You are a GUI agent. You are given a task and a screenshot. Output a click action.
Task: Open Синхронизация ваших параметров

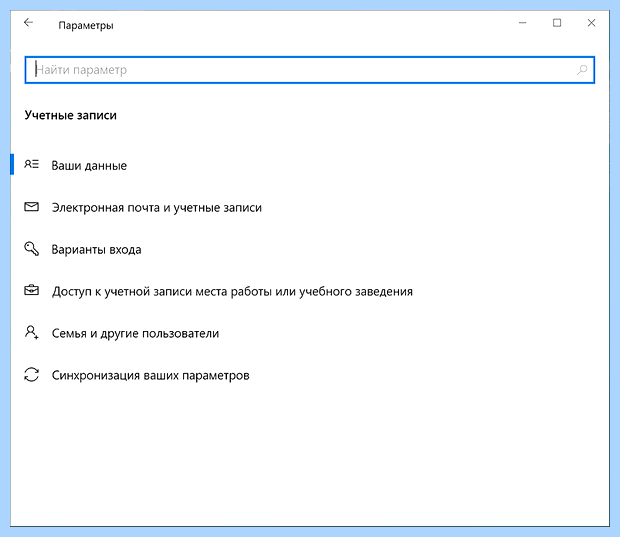(150, 375)
